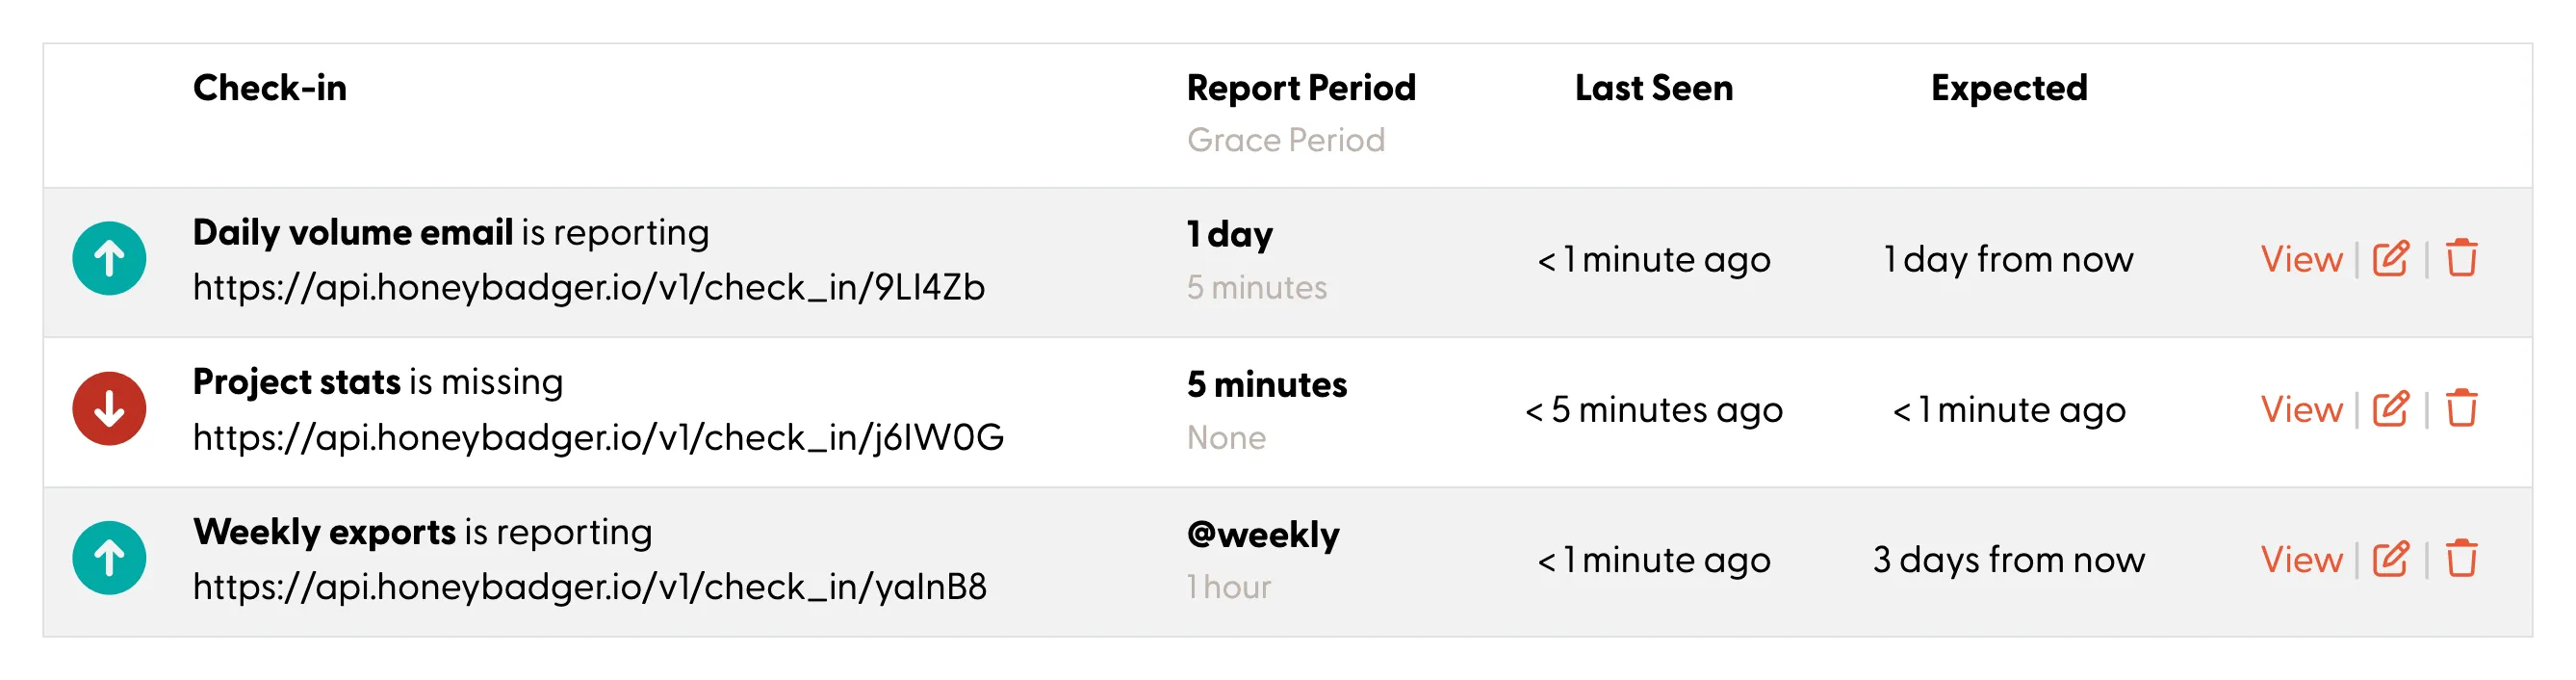Click View next to Project stats

coord(2302,408)
